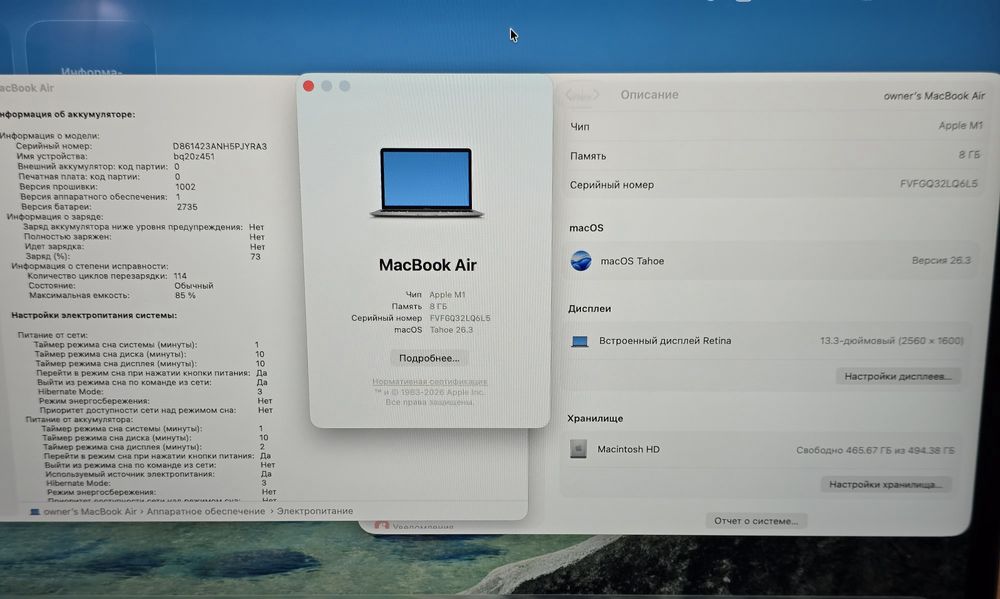Open the Нормативная сертификация link

(x=430, y=381)
